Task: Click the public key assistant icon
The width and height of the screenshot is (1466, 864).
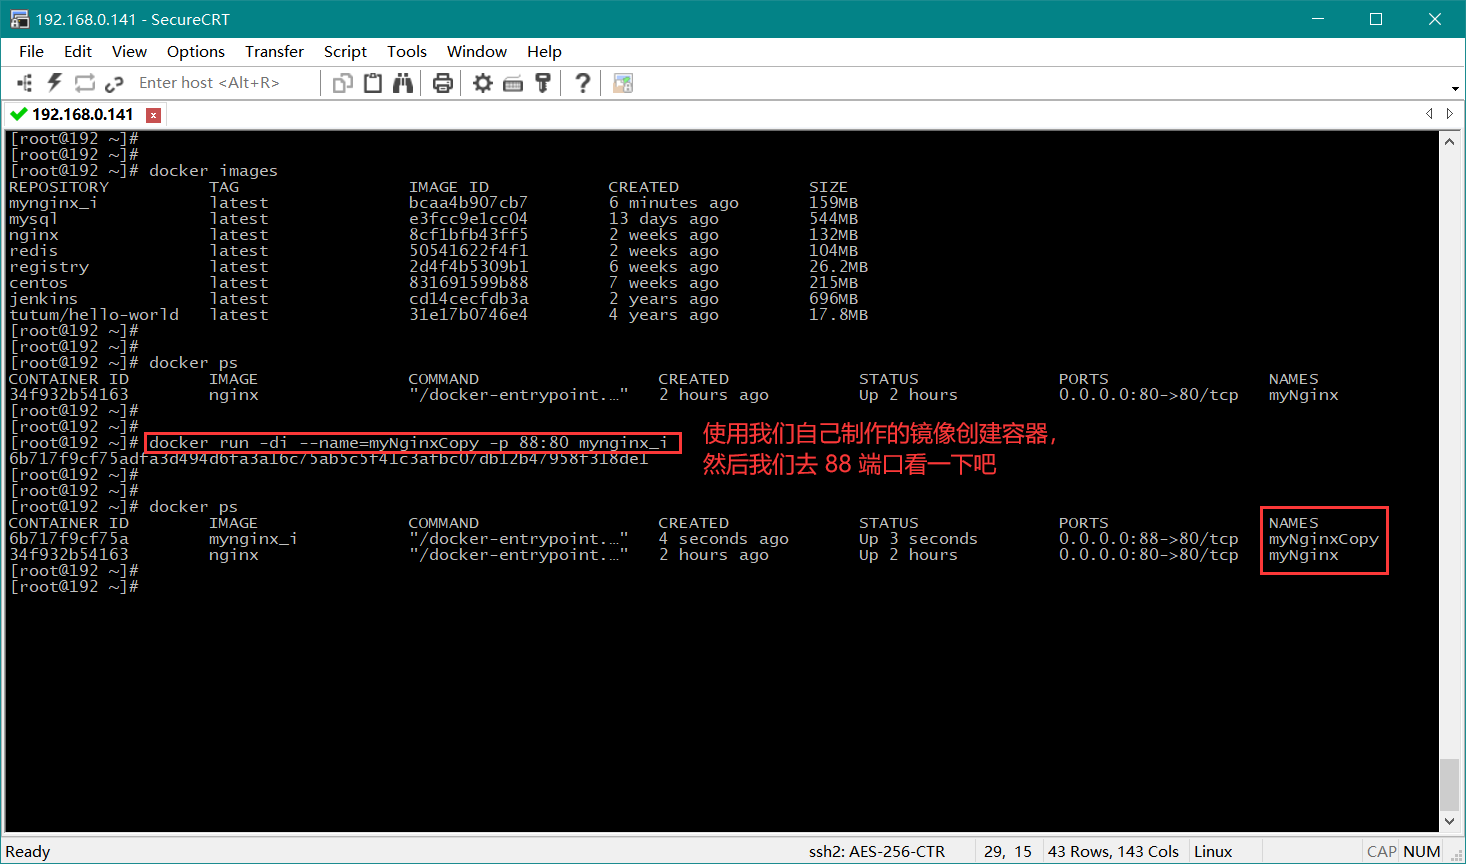Action: pos(543,83)
